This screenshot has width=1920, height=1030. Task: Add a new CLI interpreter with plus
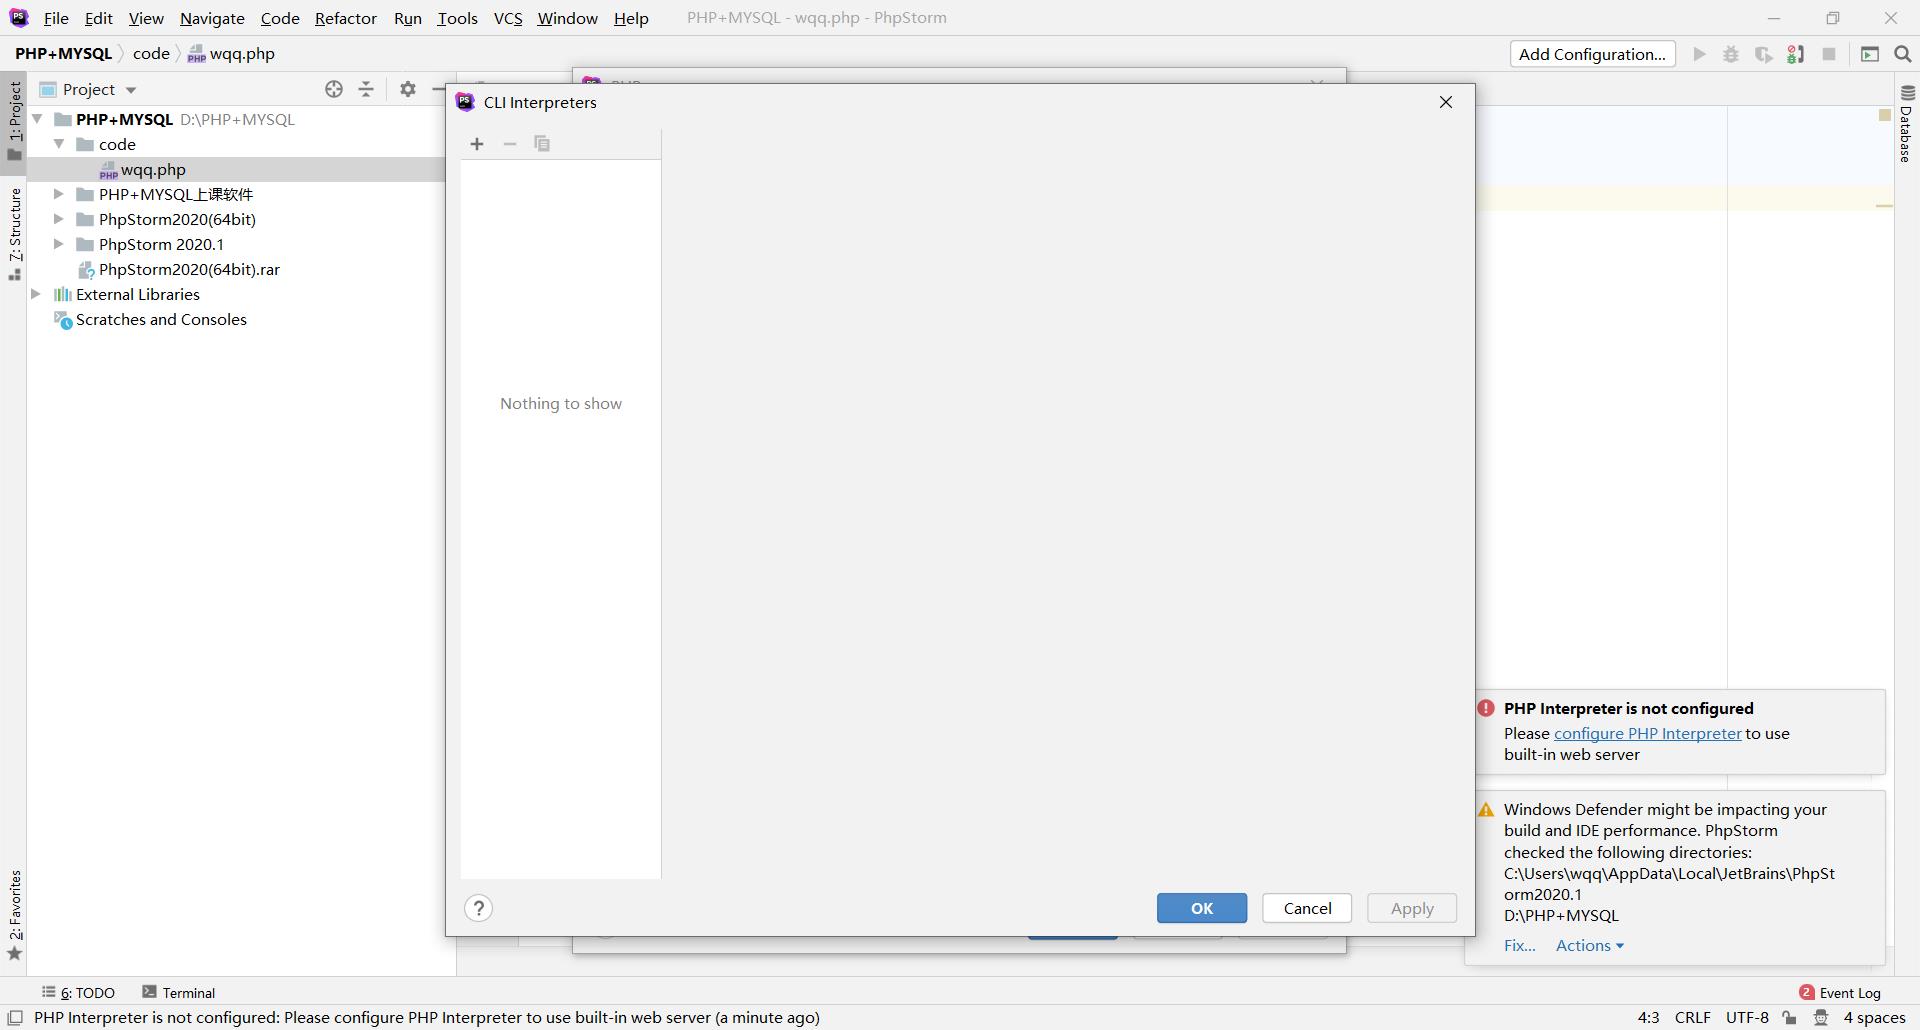[477, 144]
